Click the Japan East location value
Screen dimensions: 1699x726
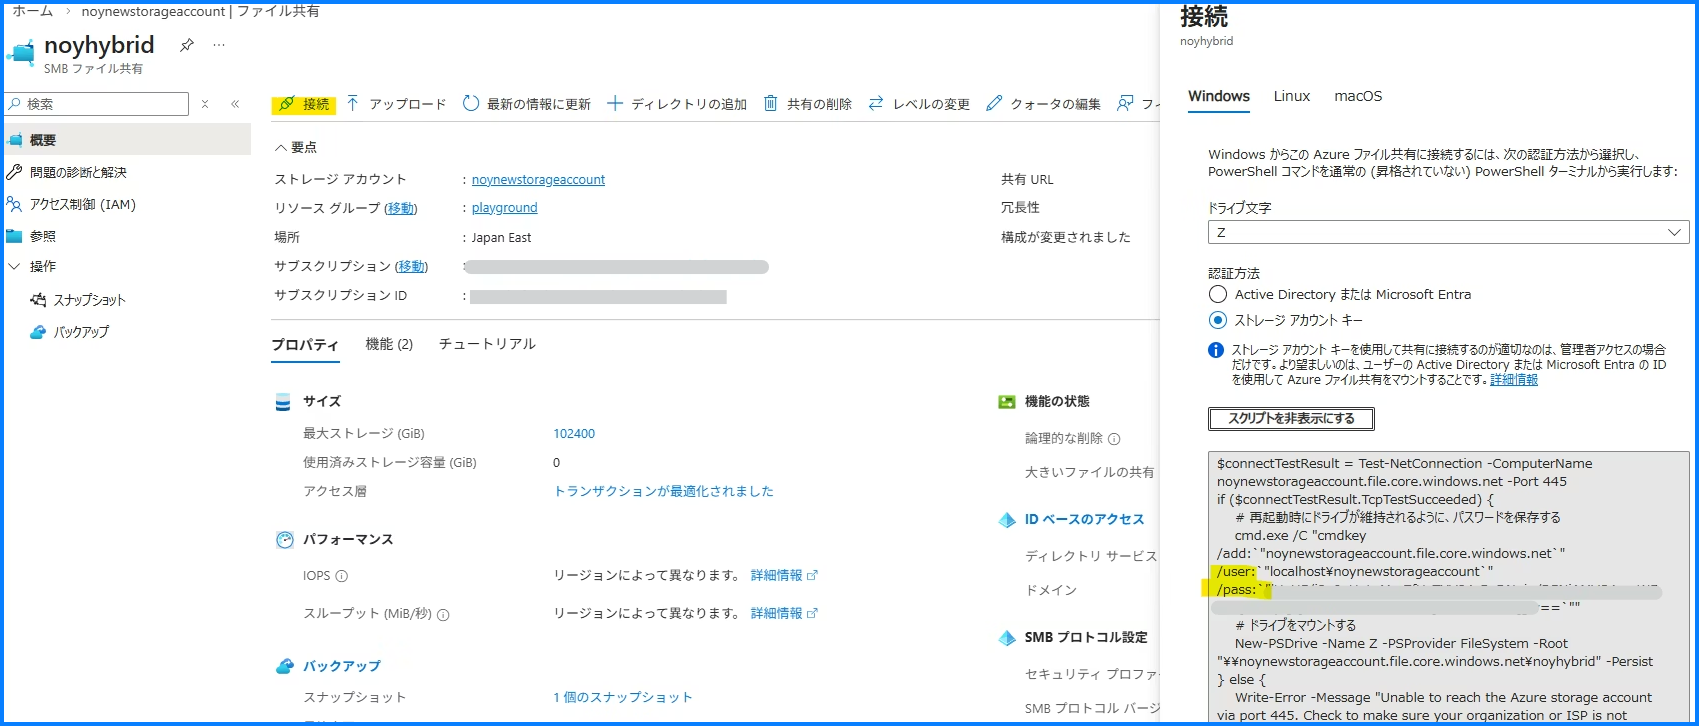pos(501,238)
